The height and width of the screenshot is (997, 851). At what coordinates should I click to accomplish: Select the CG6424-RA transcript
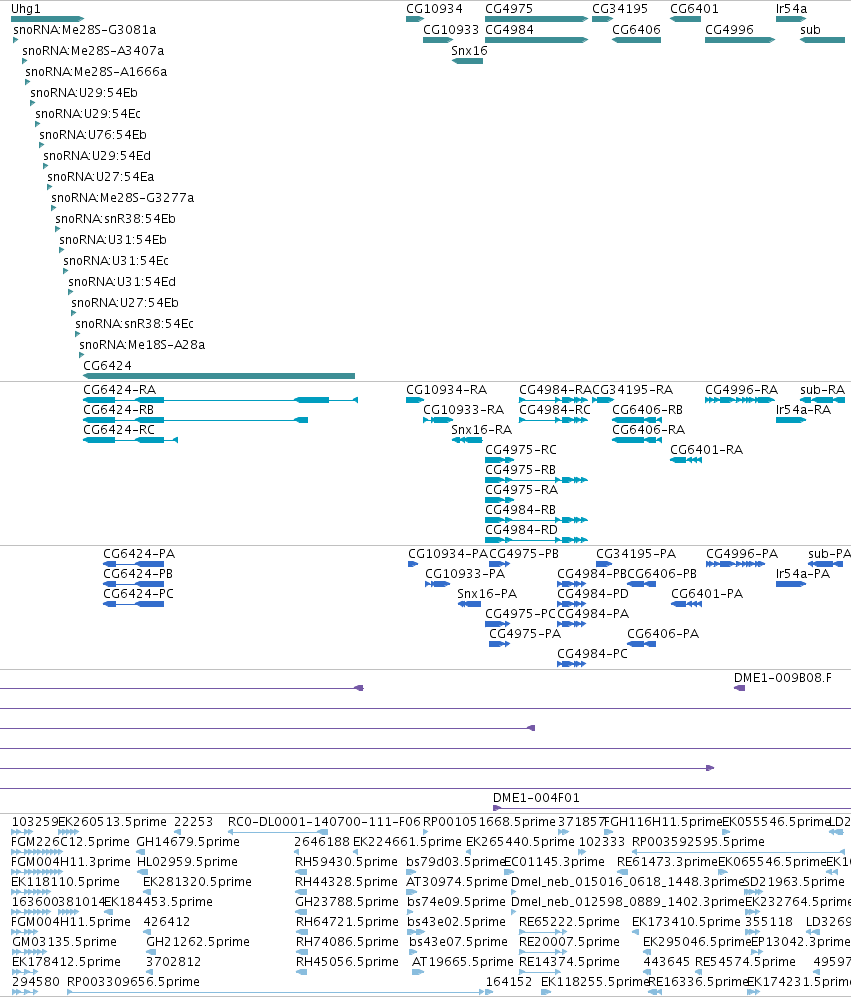(221, 400)
